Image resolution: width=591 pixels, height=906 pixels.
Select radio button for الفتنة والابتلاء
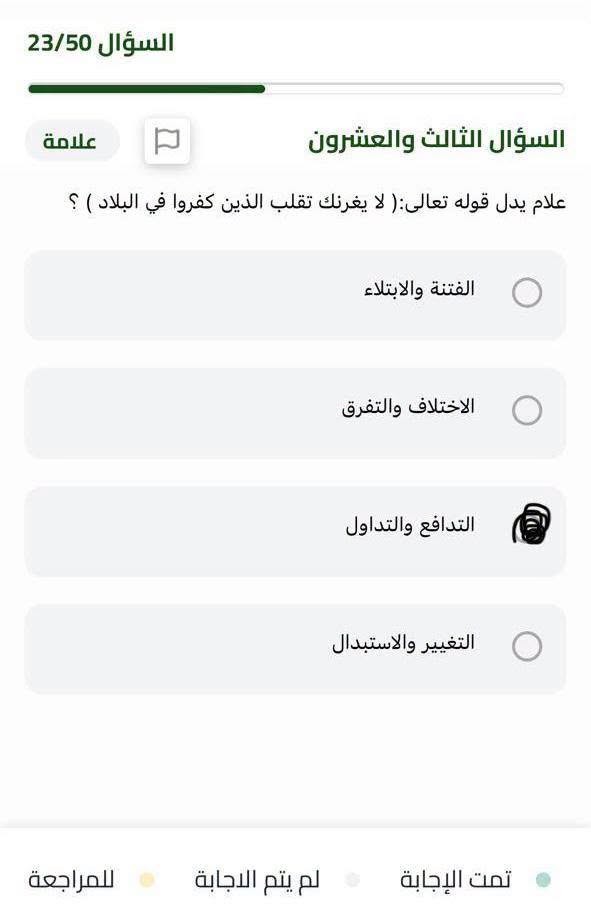tap(526, 292)
